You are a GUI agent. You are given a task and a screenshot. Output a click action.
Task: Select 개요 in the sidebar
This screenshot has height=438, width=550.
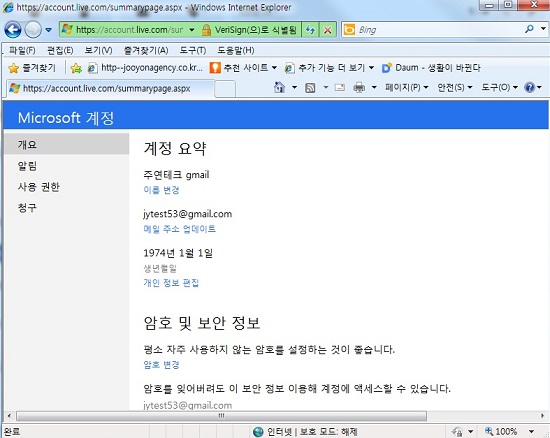(x=67, y=144)
